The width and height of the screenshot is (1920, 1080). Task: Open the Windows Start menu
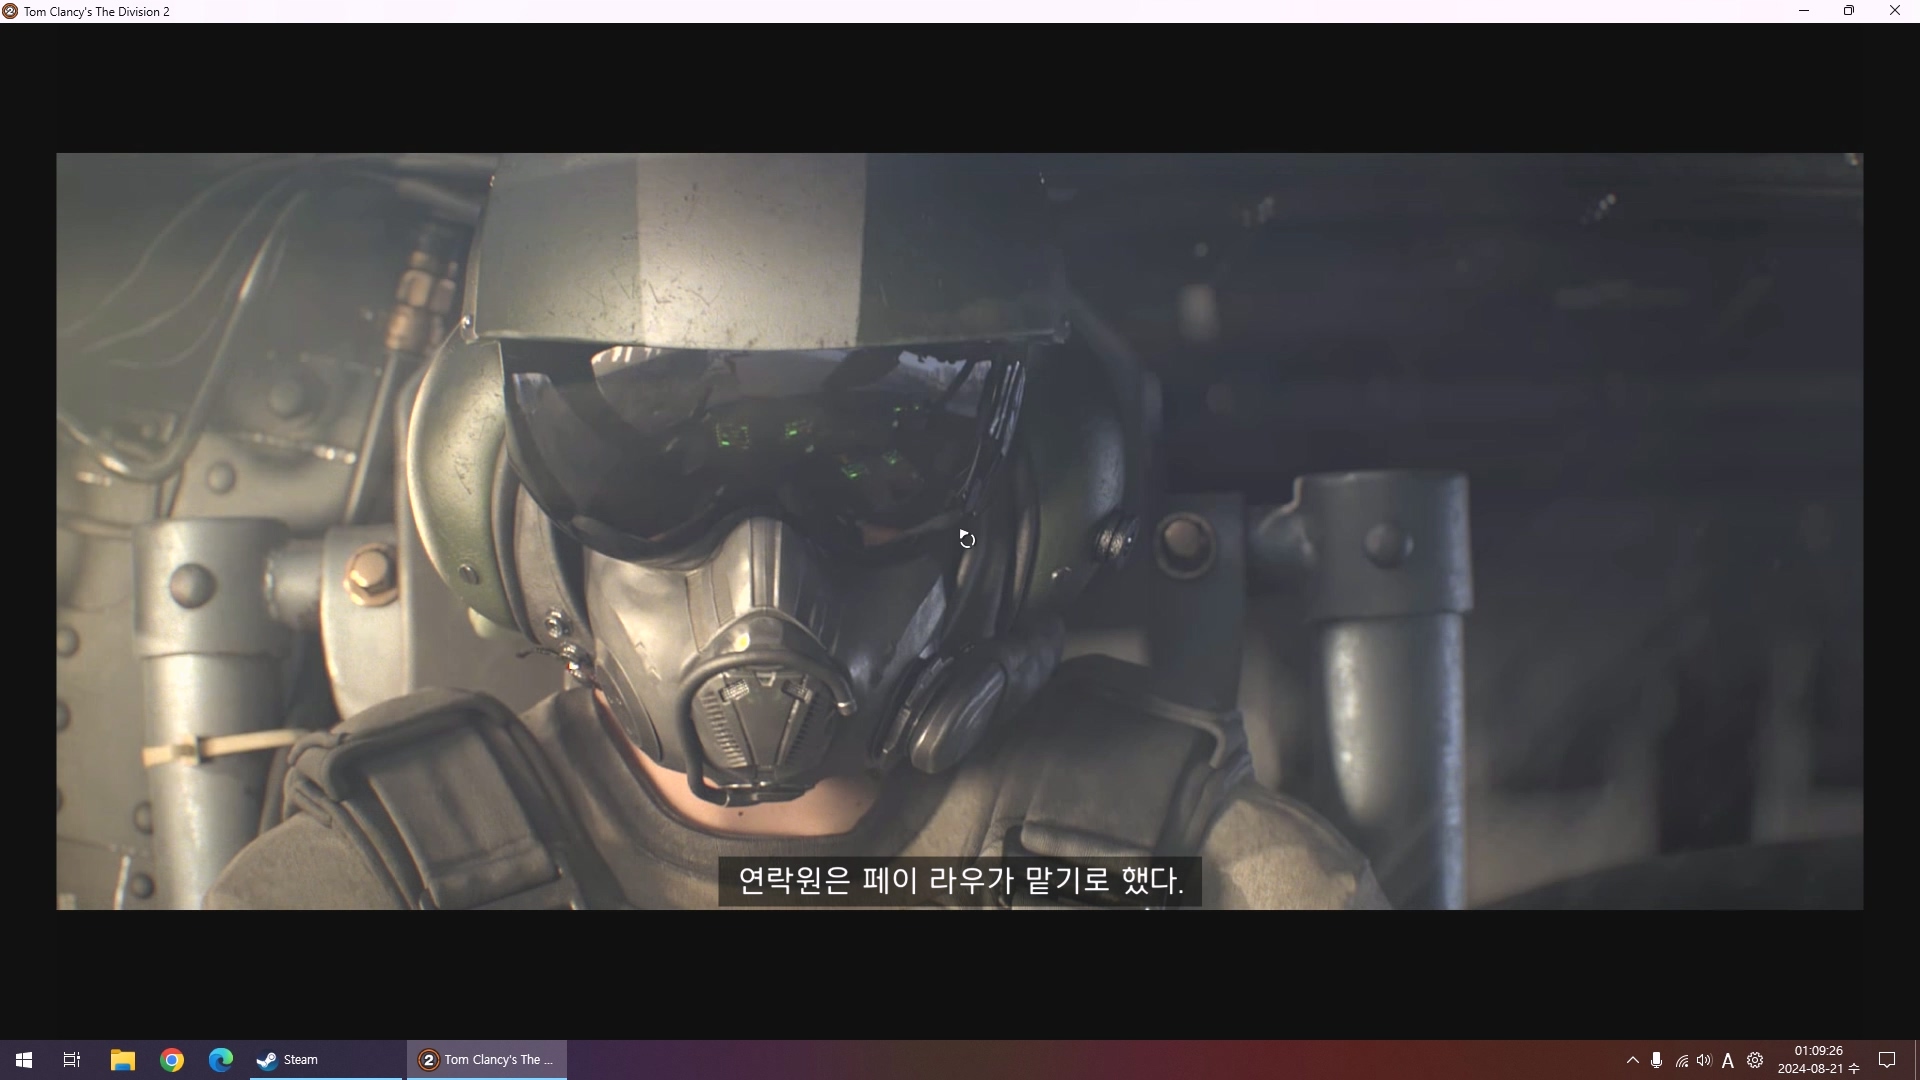tap(24, 1060)
